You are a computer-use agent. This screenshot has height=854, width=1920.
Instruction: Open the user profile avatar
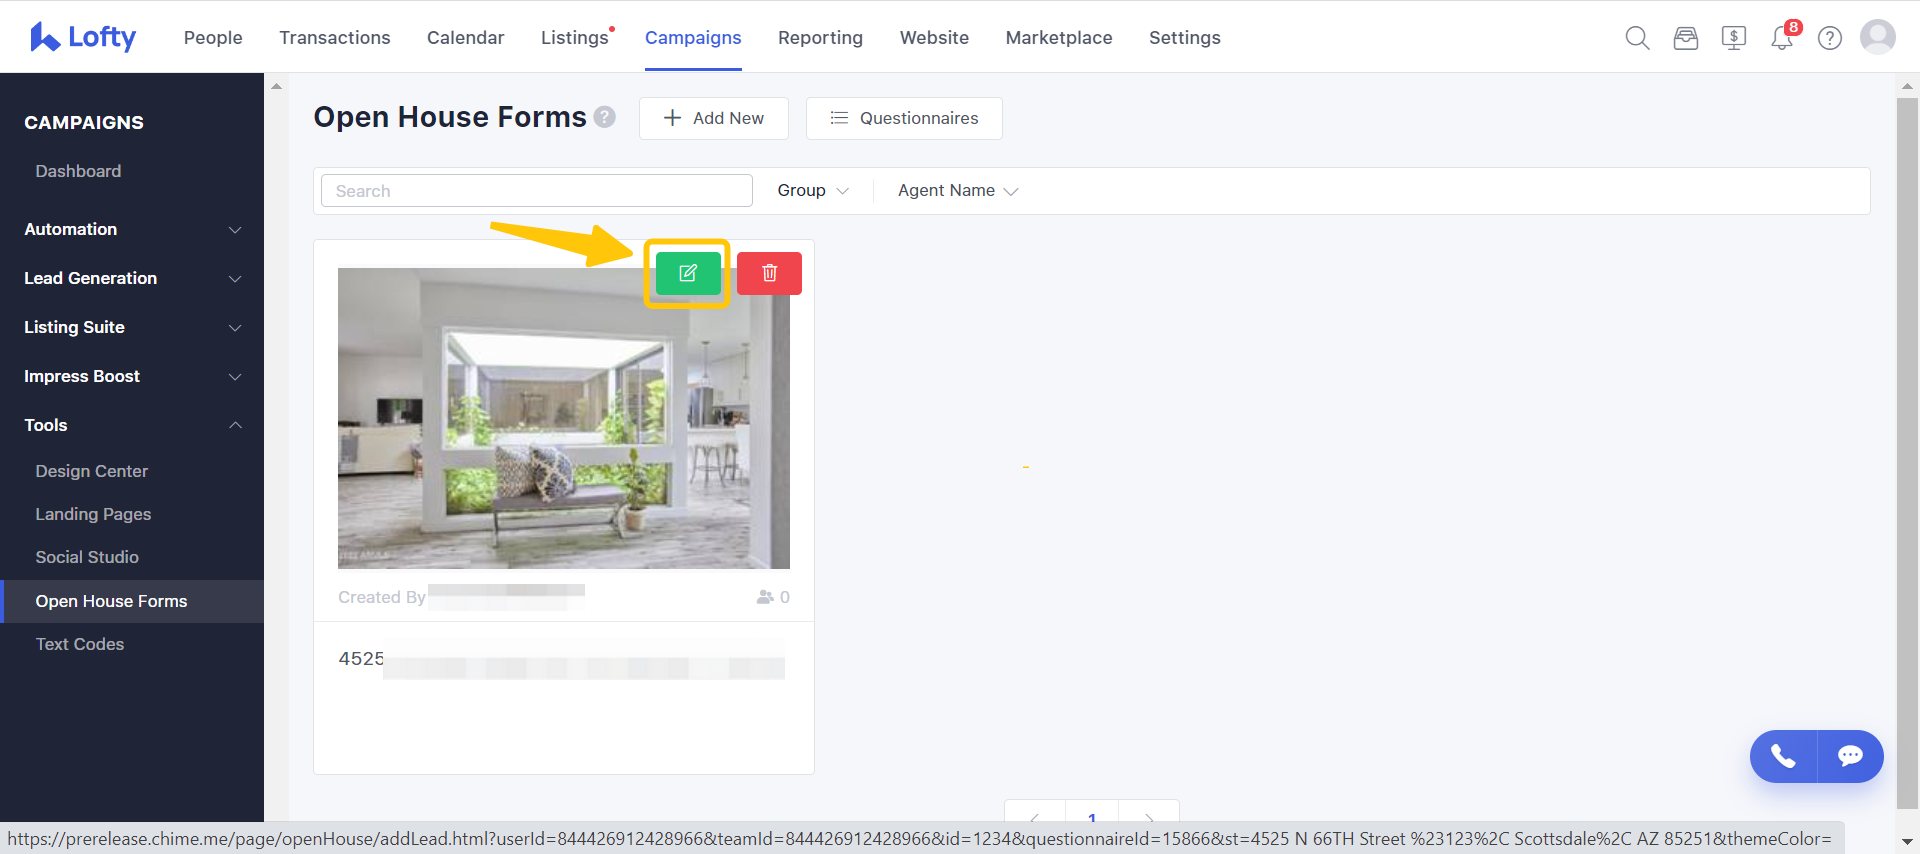(x=1877, y=37)
